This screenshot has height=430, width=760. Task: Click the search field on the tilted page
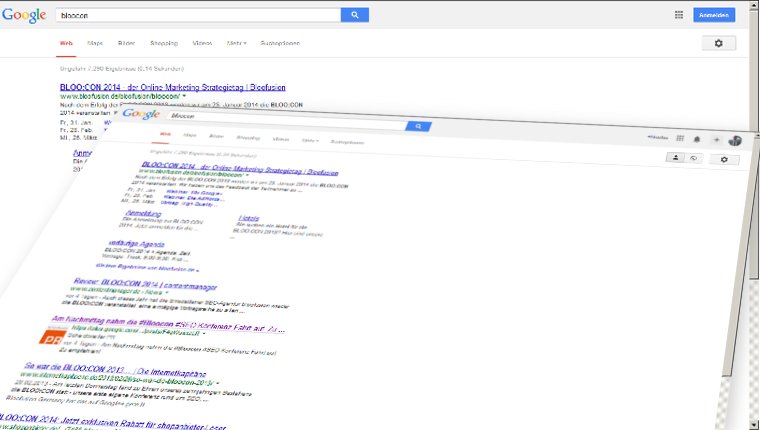click(x=286, y=121)
